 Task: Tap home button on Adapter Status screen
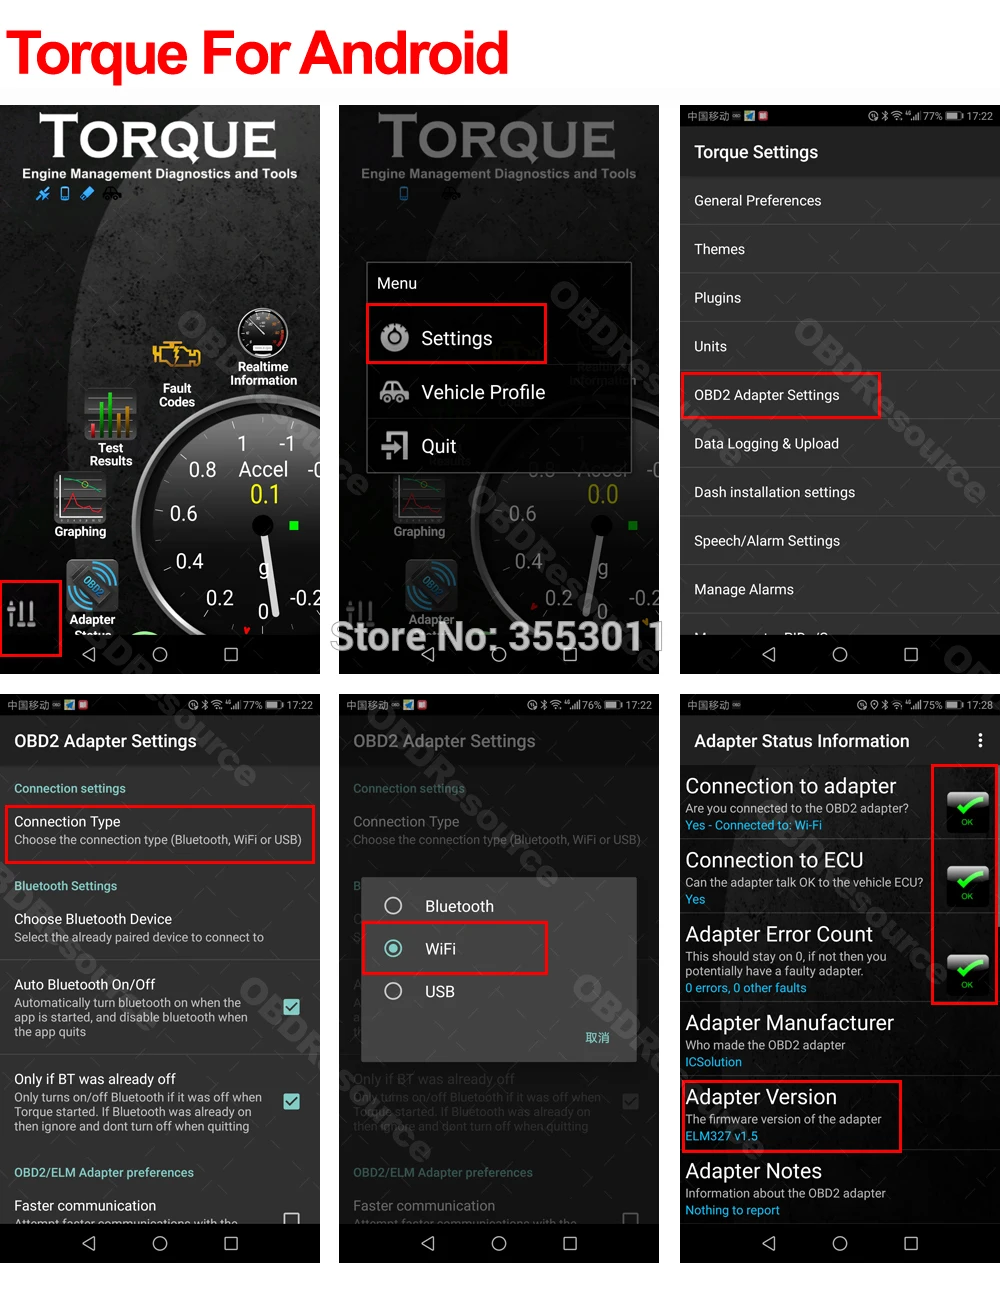point(840,1243)
